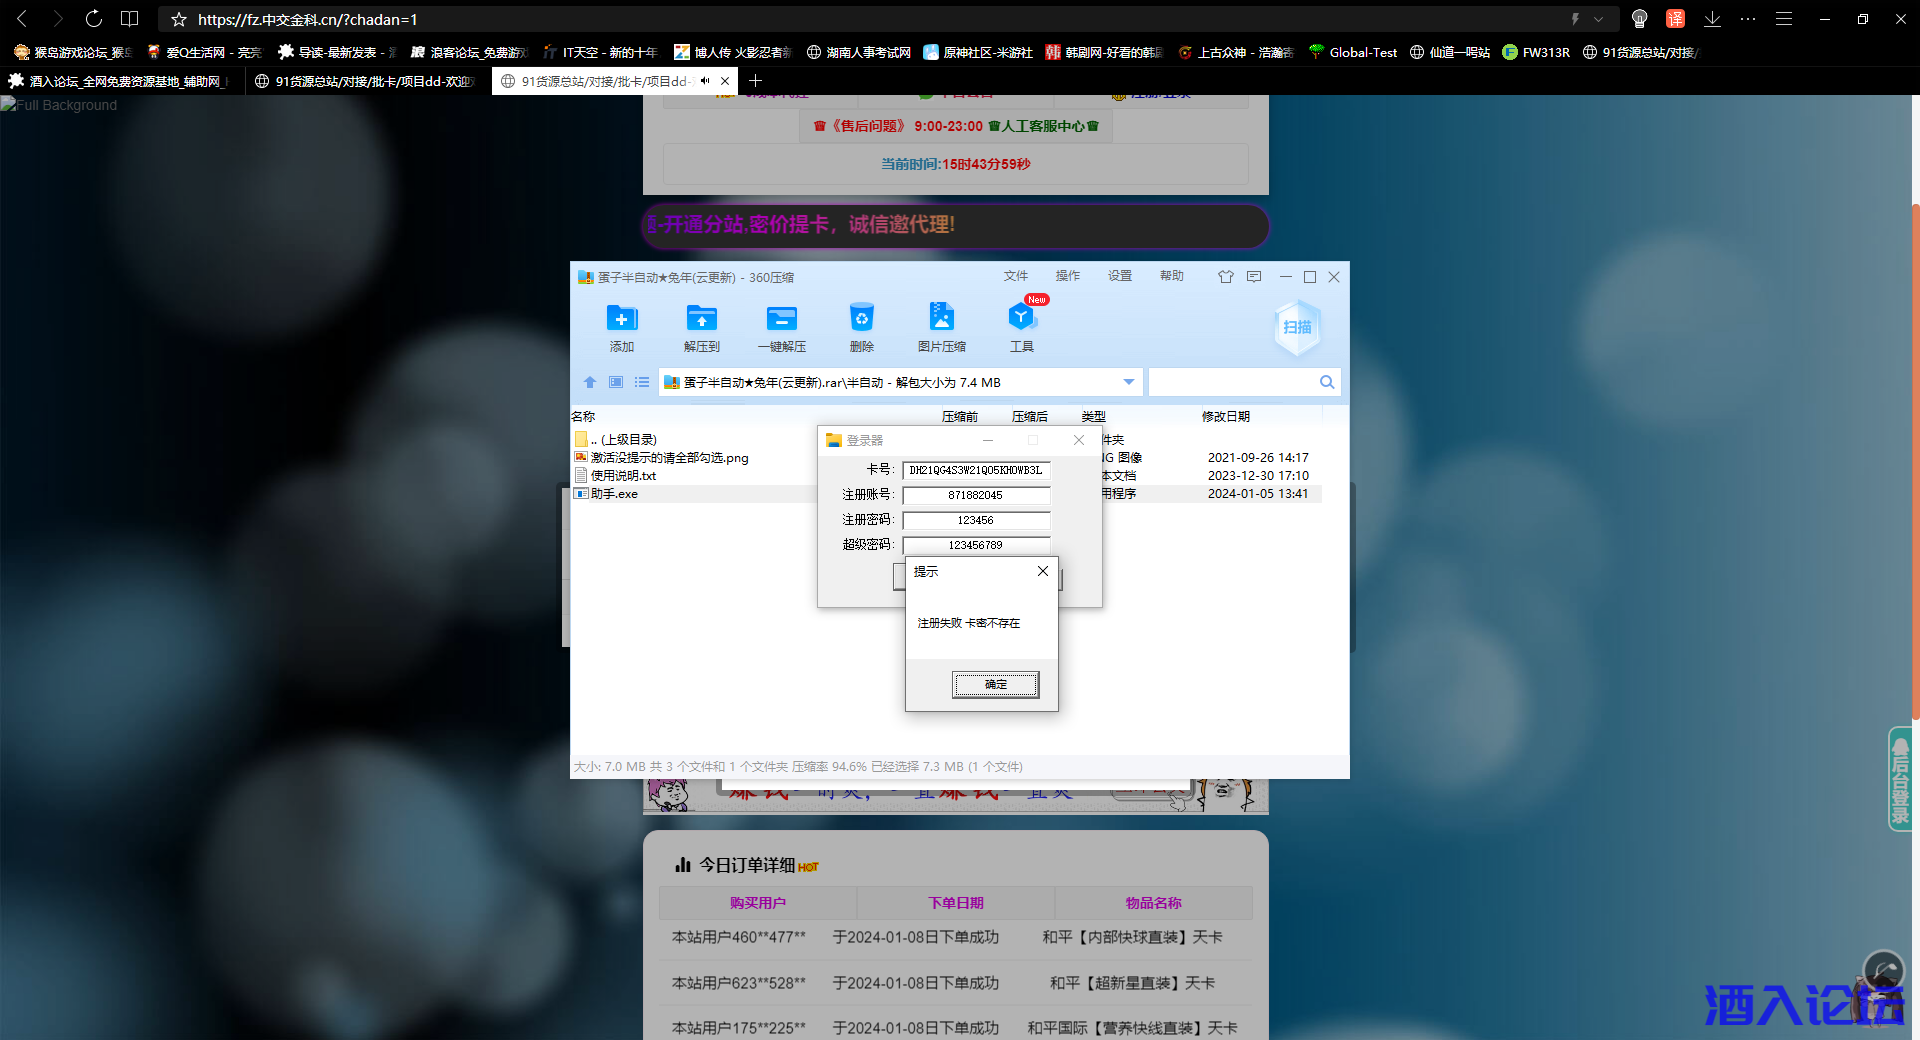Sort by the 类型 column header
Image resolution: width=1920 pixels, height=1040 pixels.
click(1093, 416)
